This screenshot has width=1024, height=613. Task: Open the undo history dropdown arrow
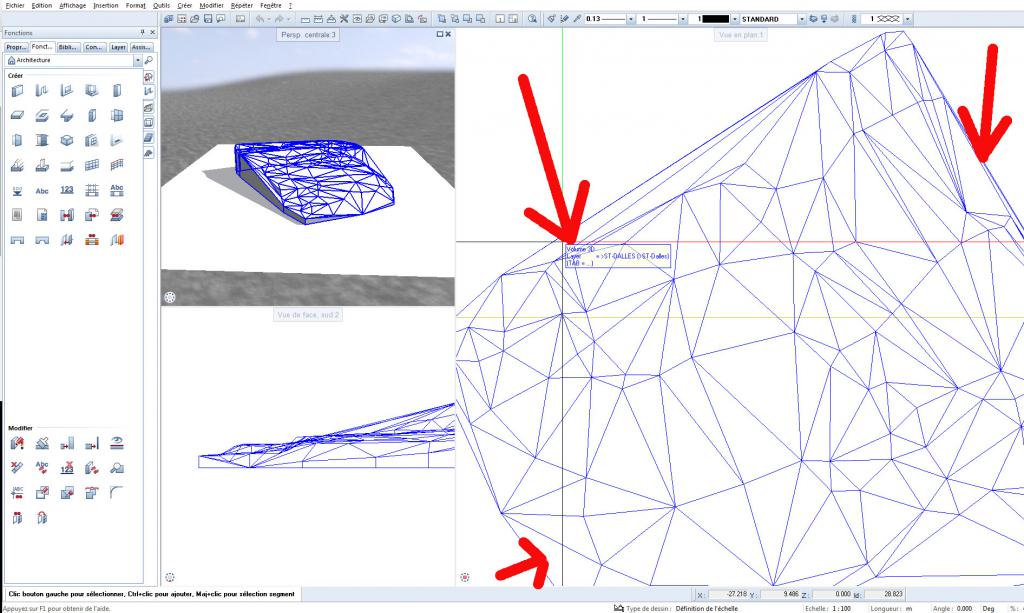coord(268,19)
